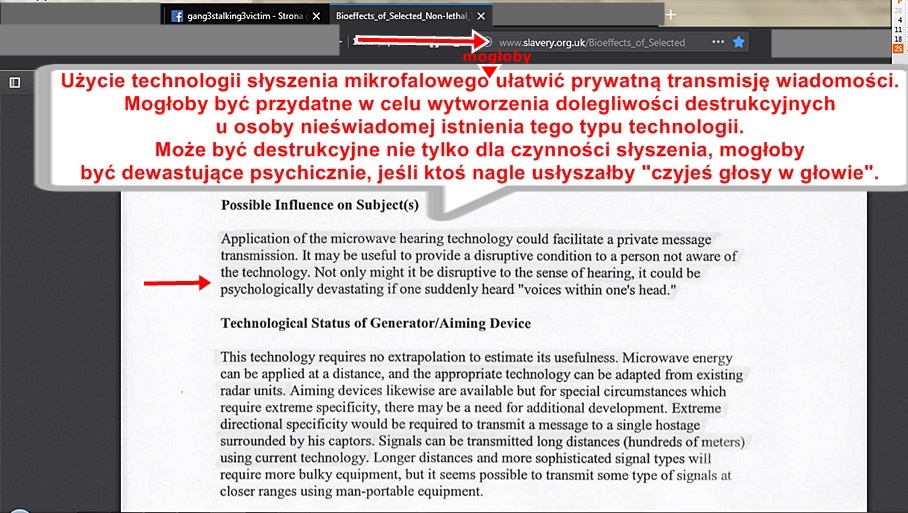Image resolution: width=908 pixels, height=513 pixels.
Task: Click the phrase "voices within one's head."
Action: [x=597, y=290]
